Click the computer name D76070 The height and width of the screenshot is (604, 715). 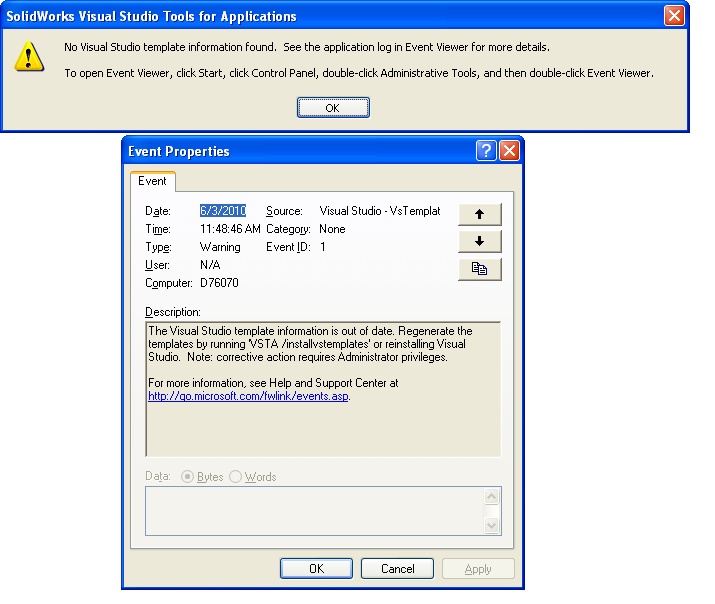click(x=219, y=283)
